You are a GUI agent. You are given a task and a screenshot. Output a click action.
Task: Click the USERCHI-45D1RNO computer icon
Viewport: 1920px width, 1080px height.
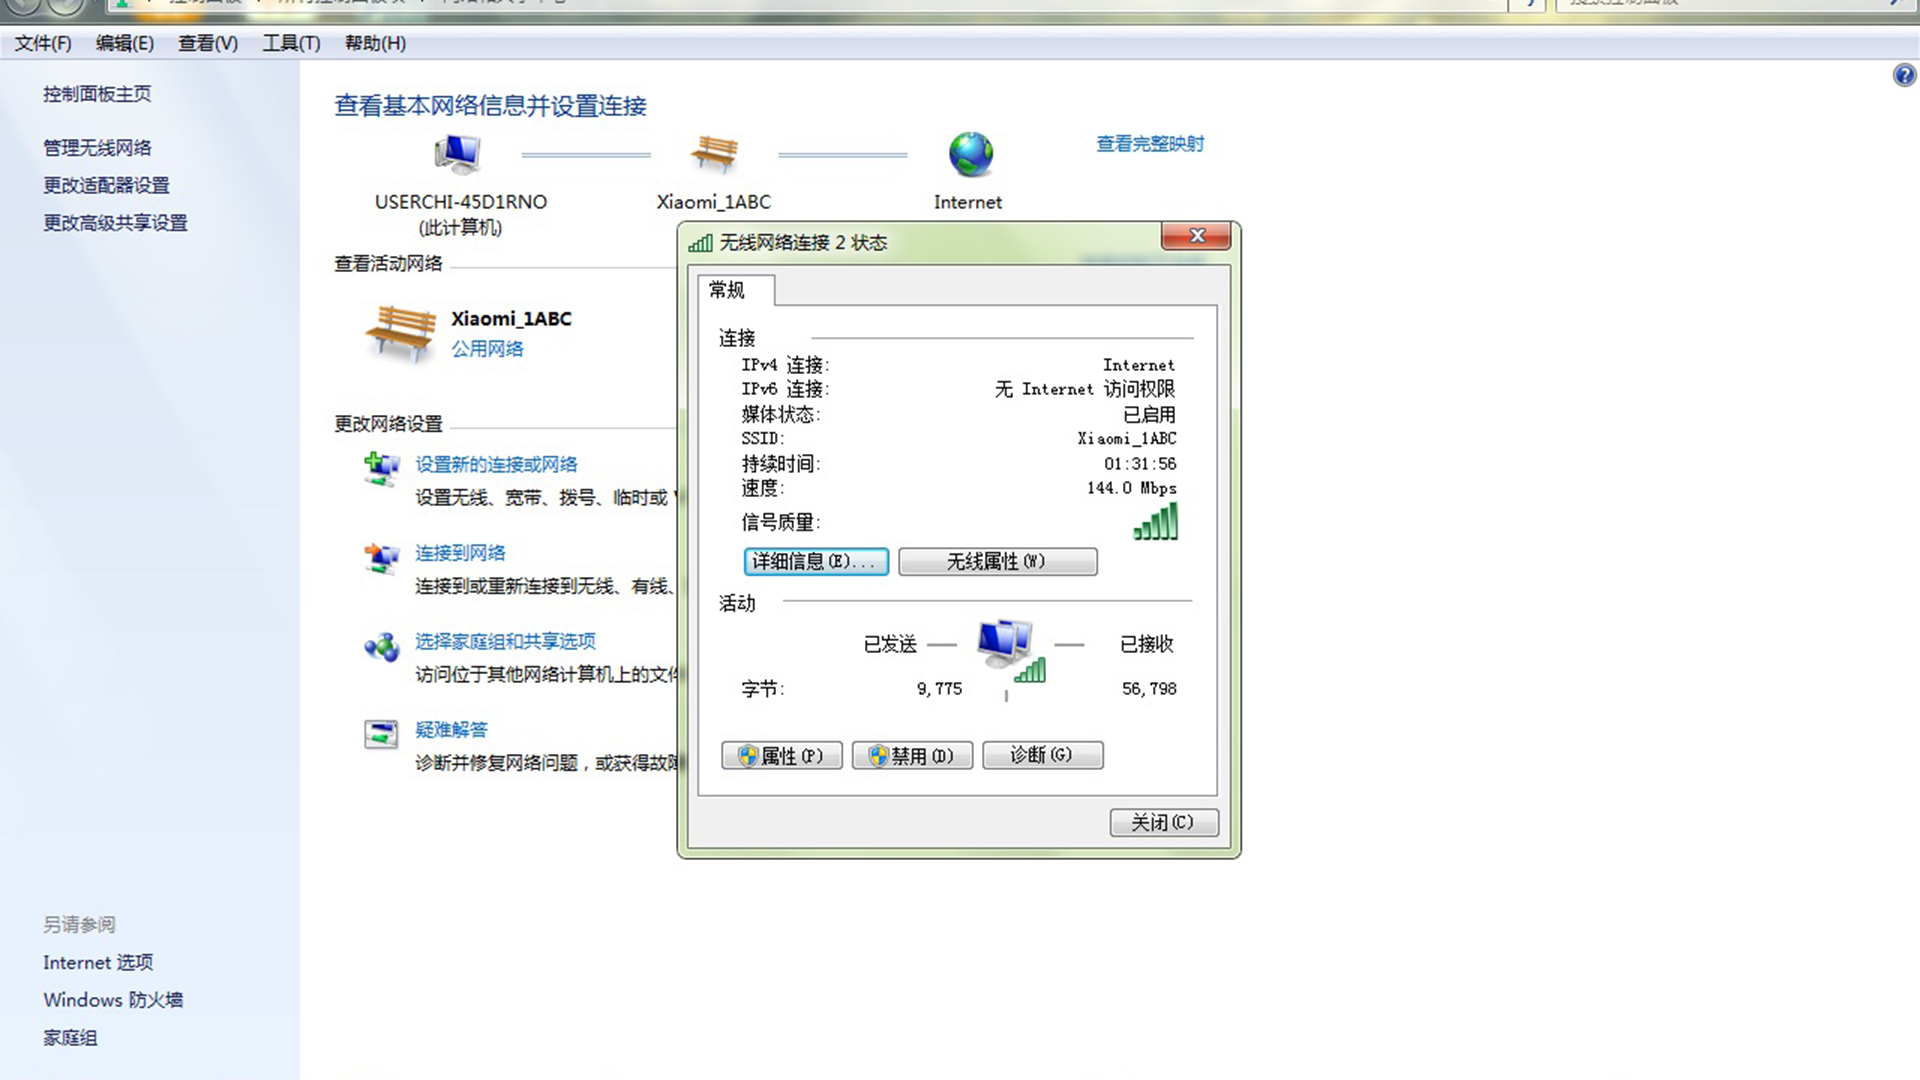pyautogui.click(x=455, y=152)
